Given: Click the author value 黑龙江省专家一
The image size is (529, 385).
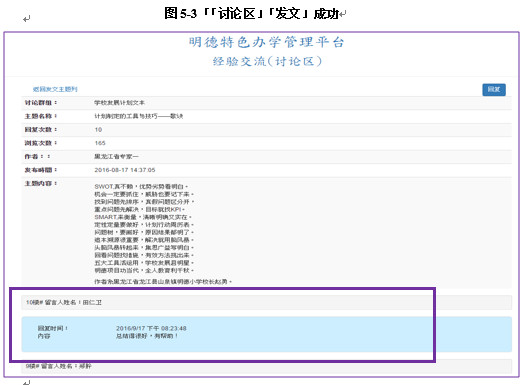Looking at the screenshot, I should (116, 157).
